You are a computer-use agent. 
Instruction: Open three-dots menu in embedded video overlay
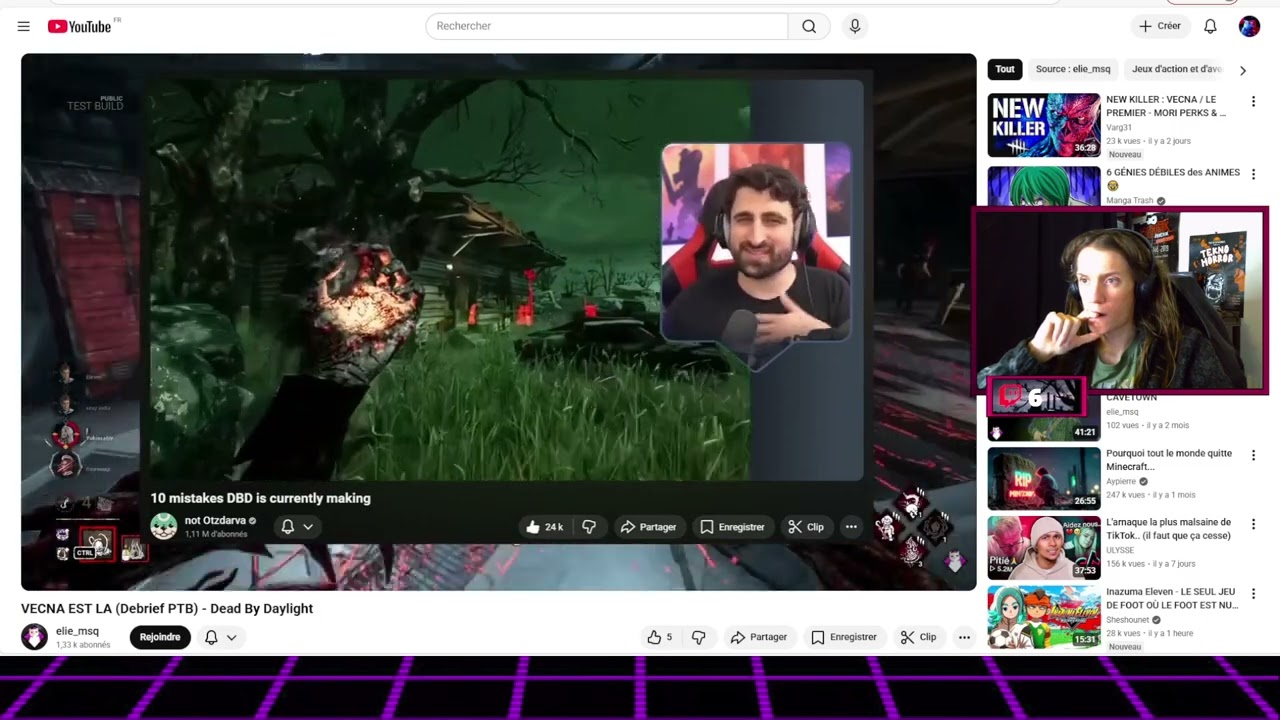[x=851, y=527]
